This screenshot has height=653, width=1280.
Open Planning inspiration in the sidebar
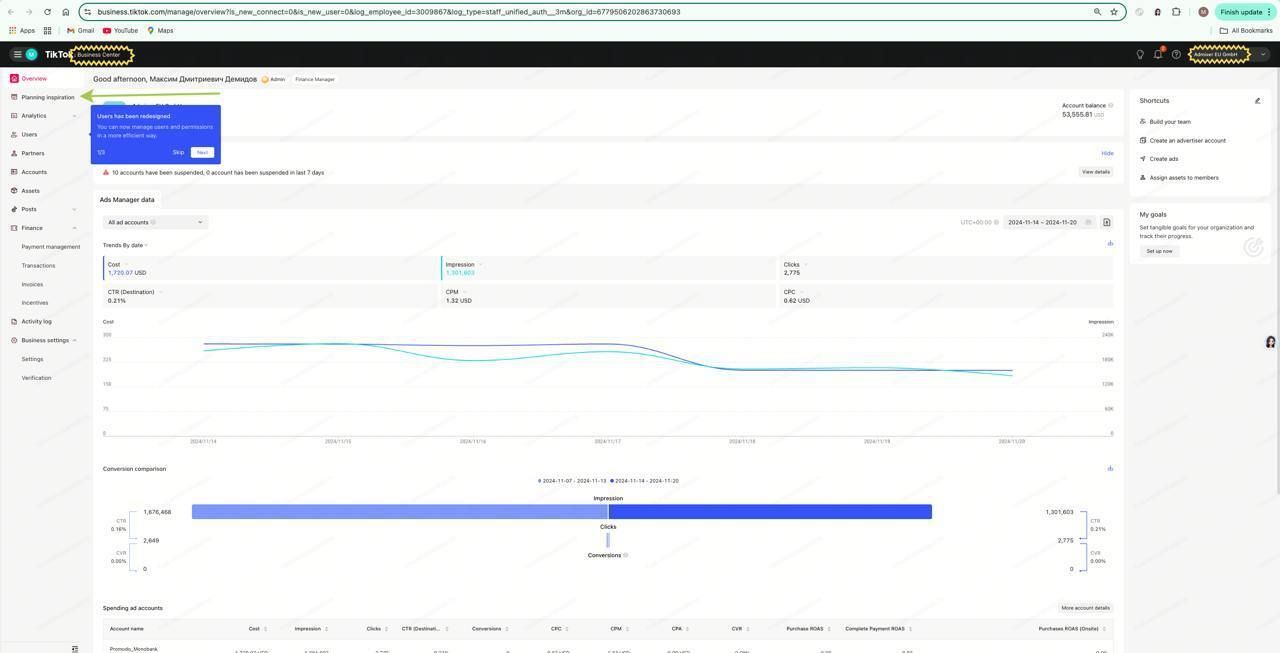tap(48, 97)
